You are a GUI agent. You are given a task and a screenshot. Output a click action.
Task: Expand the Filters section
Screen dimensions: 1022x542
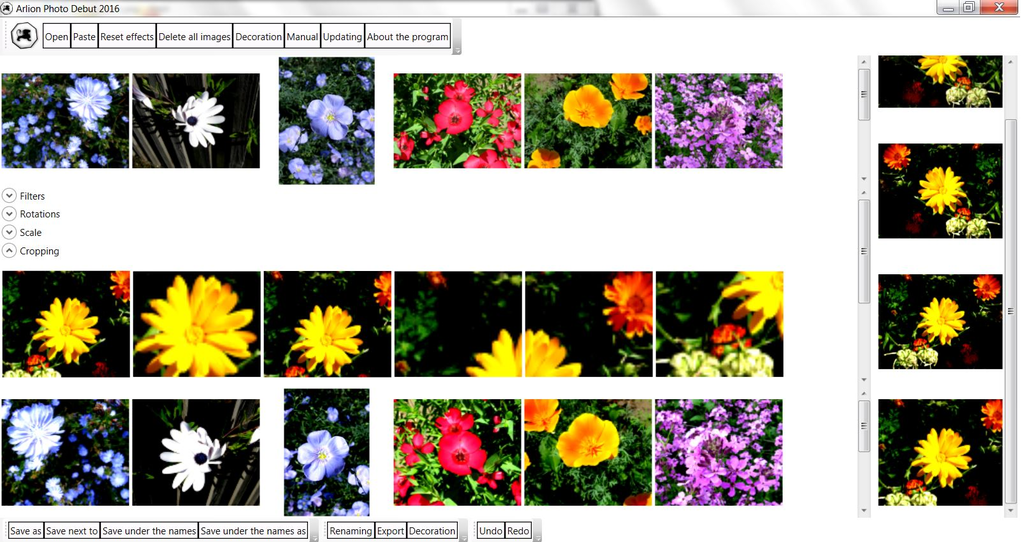(x=9, y=195)
